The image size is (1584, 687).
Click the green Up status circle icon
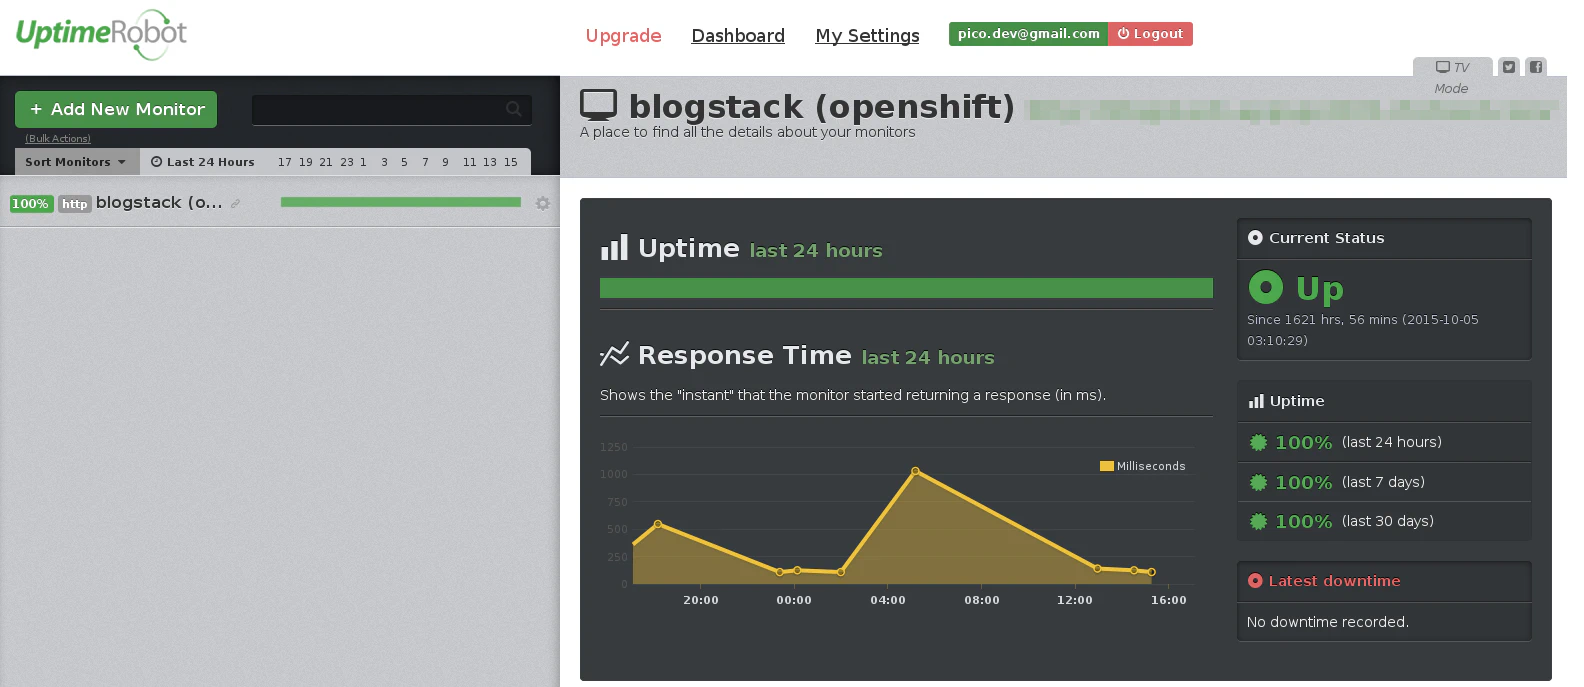click(1265, 288)
